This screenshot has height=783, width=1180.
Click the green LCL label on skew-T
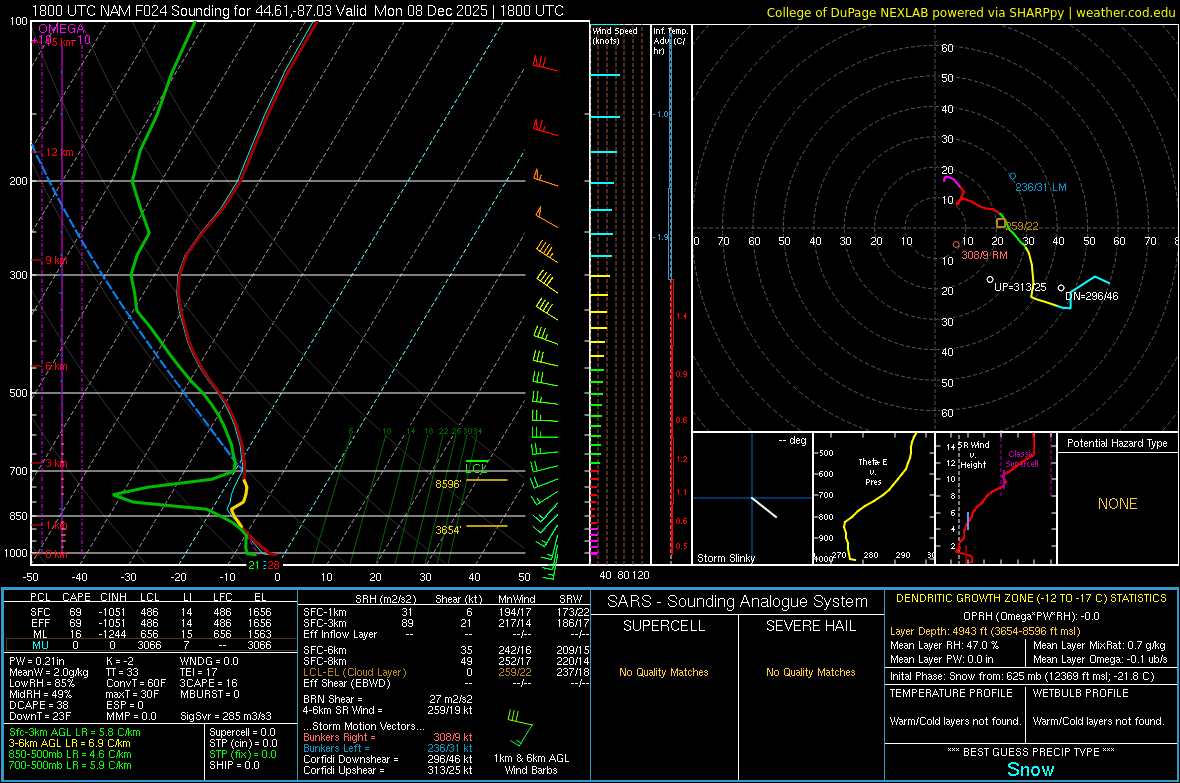pos(476,468)
